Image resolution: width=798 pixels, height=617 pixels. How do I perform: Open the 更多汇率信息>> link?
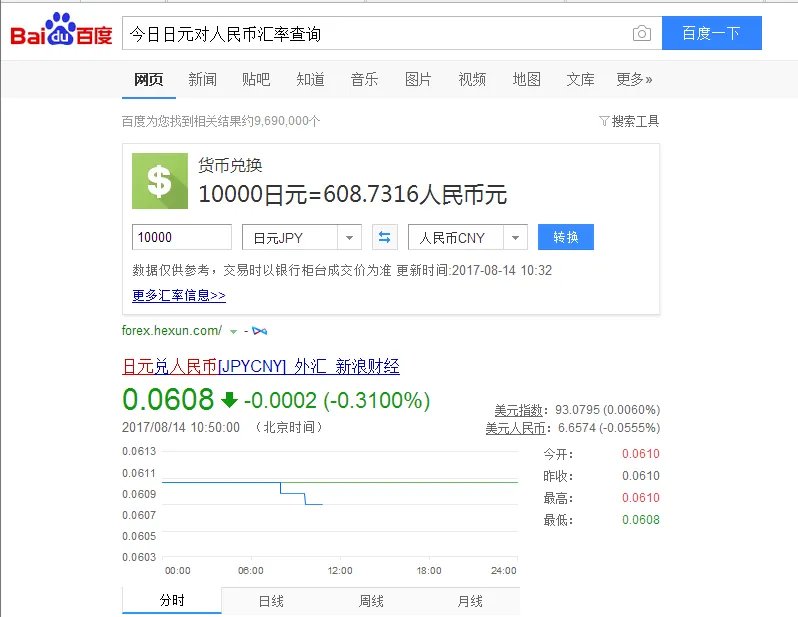tap(179, 296)
